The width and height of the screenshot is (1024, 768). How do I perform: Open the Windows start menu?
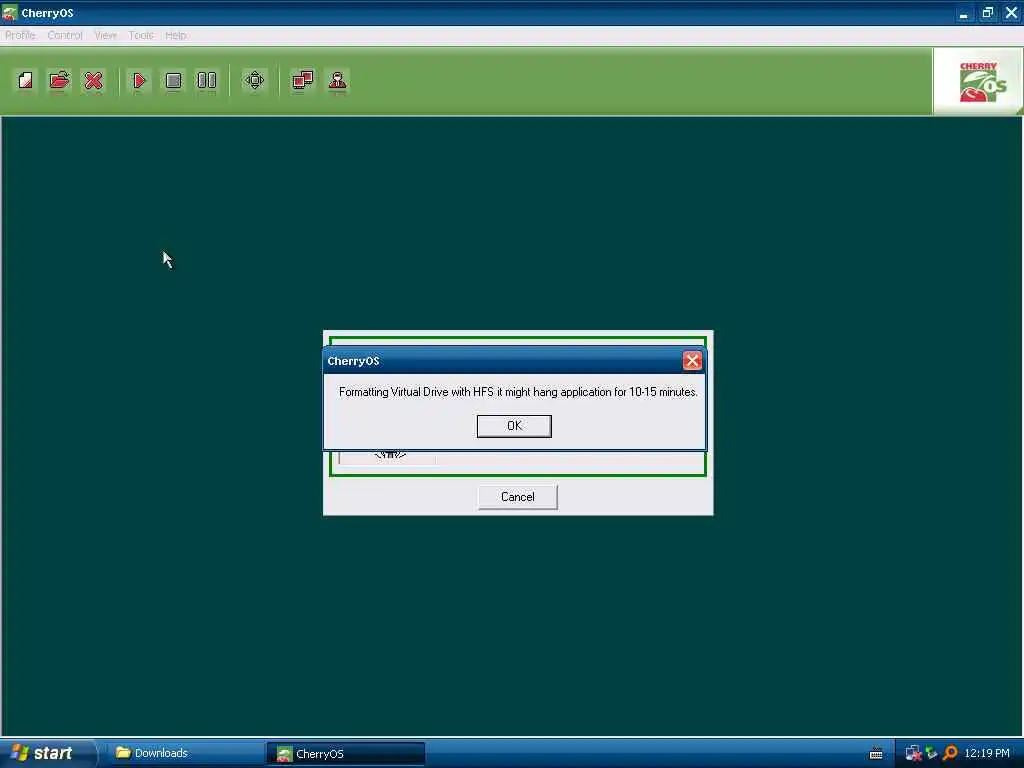pos(47,753)
